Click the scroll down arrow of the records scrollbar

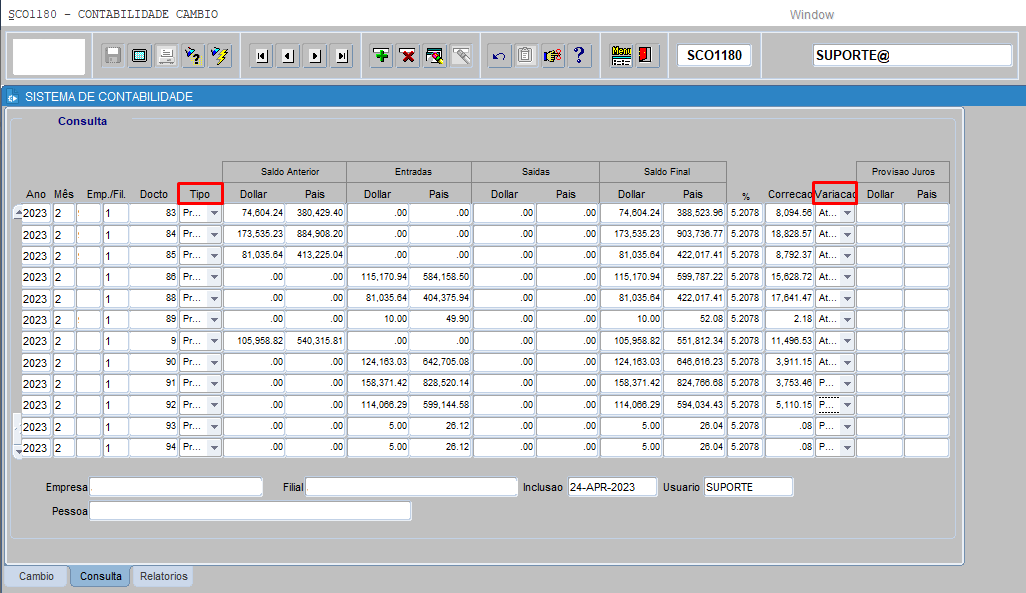pos(18,450)
